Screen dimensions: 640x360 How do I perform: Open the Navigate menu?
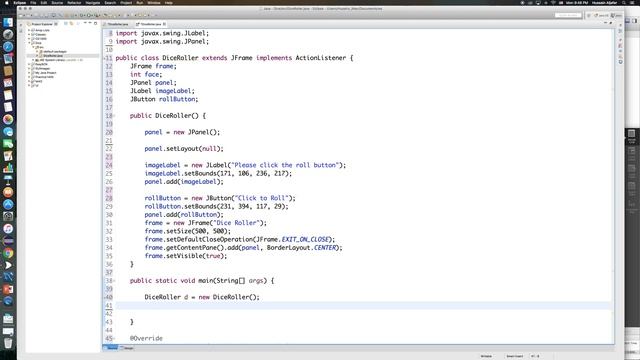click(93, 3)
